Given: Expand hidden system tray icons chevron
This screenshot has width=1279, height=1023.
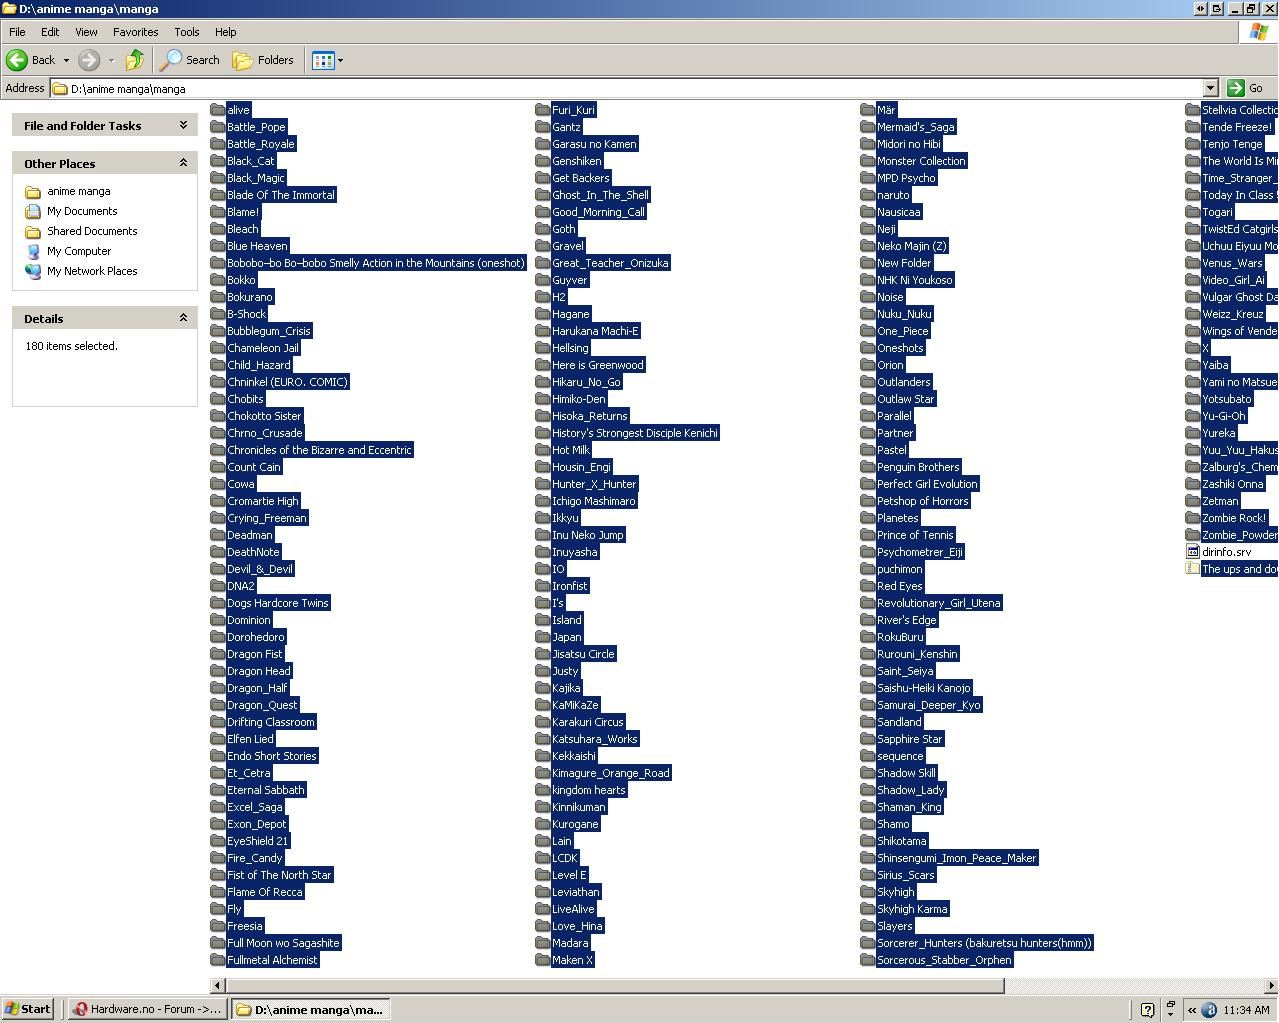Looking at the screenshot, I should (x=1192, y=1010).
